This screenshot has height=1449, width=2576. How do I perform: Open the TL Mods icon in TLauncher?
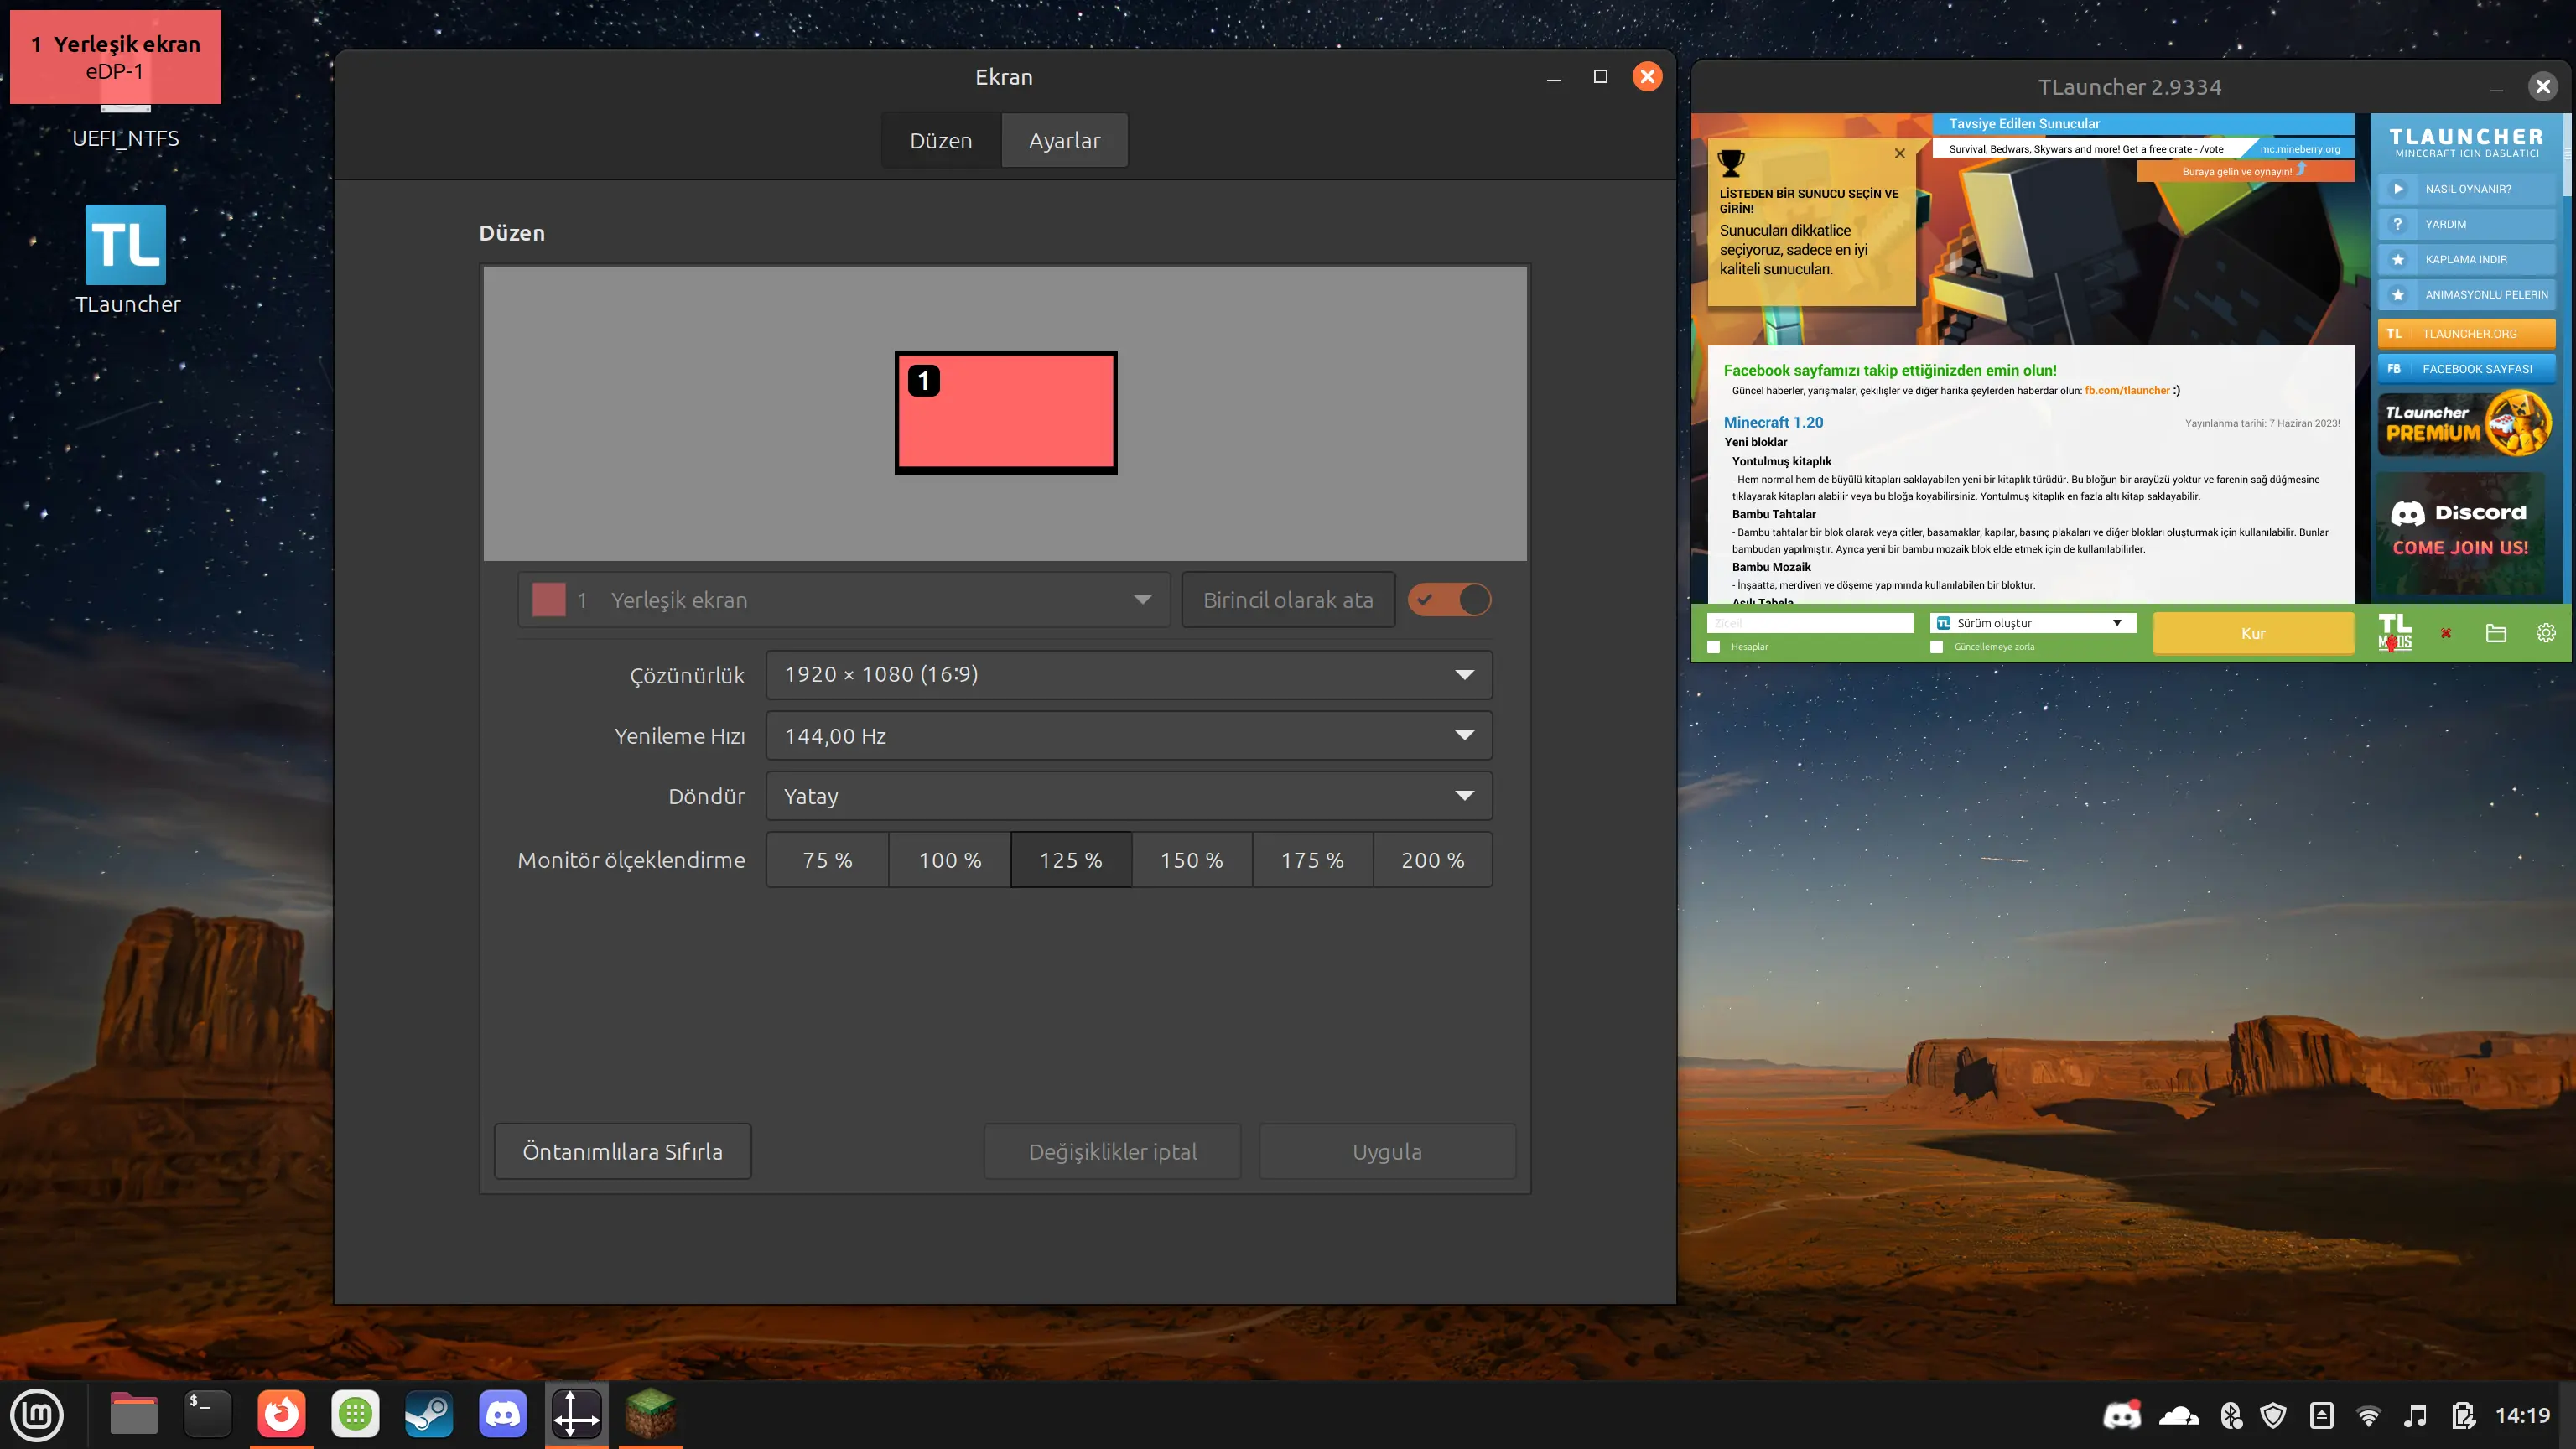2394,633
